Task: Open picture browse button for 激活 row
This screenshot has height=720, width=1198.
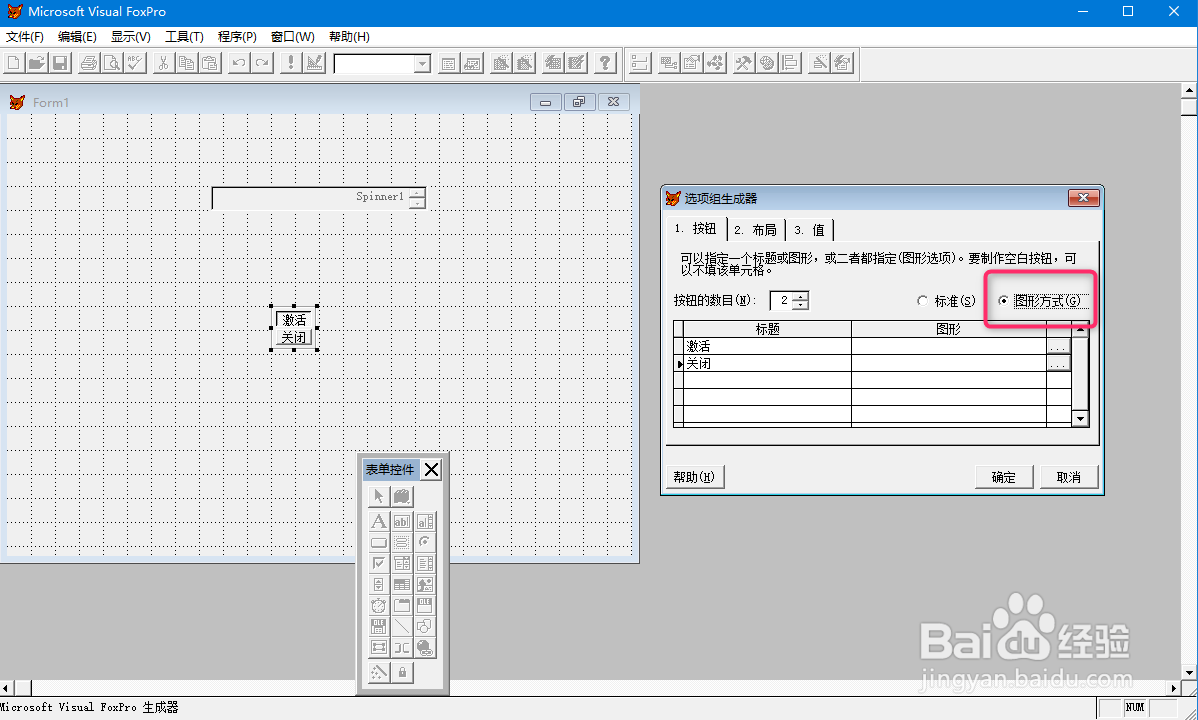Action: [1057, 346]
